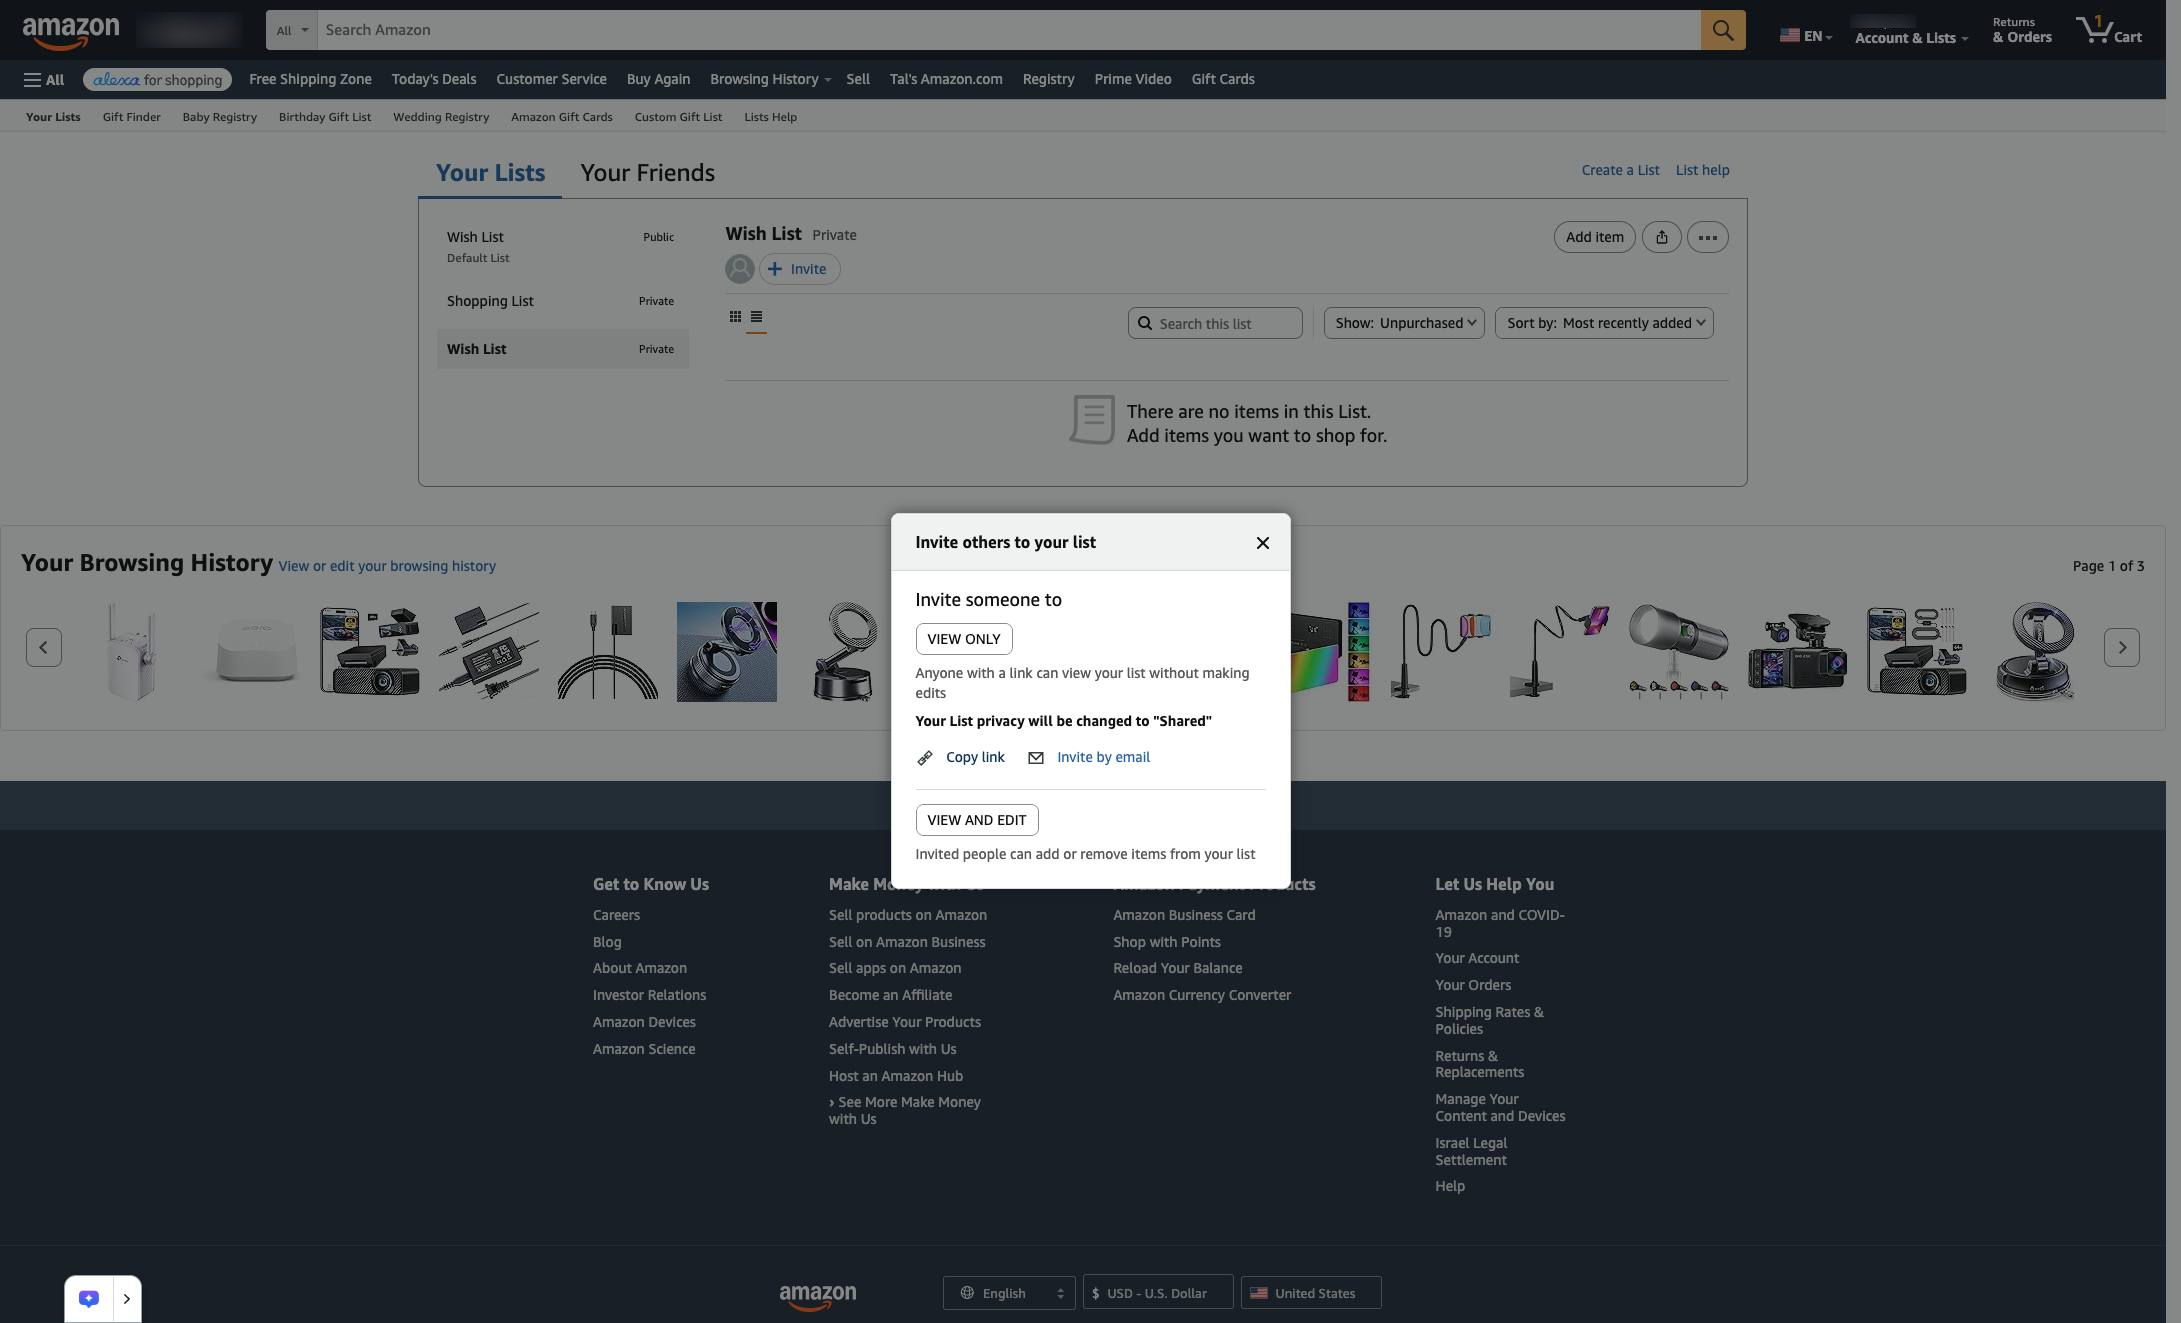Click the Copy link text
This screenshot has width=2181, height=1323.
(975, 757)
